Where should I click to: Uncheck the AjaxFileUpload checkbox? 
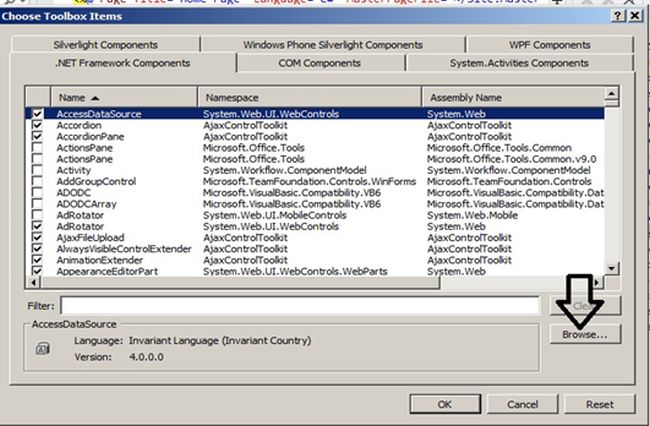coord(37,237)
